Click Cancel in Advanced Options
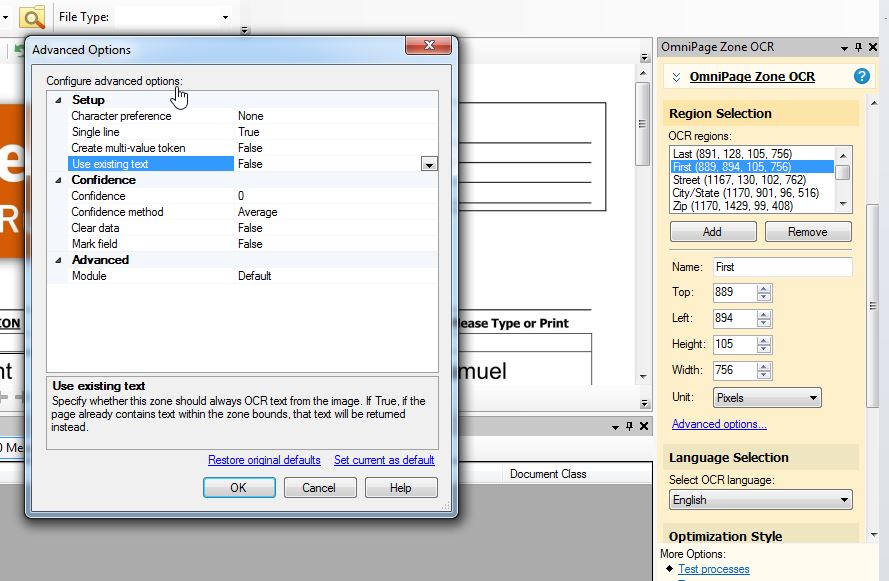Screen dimensions: 889x581 [320, 487]
